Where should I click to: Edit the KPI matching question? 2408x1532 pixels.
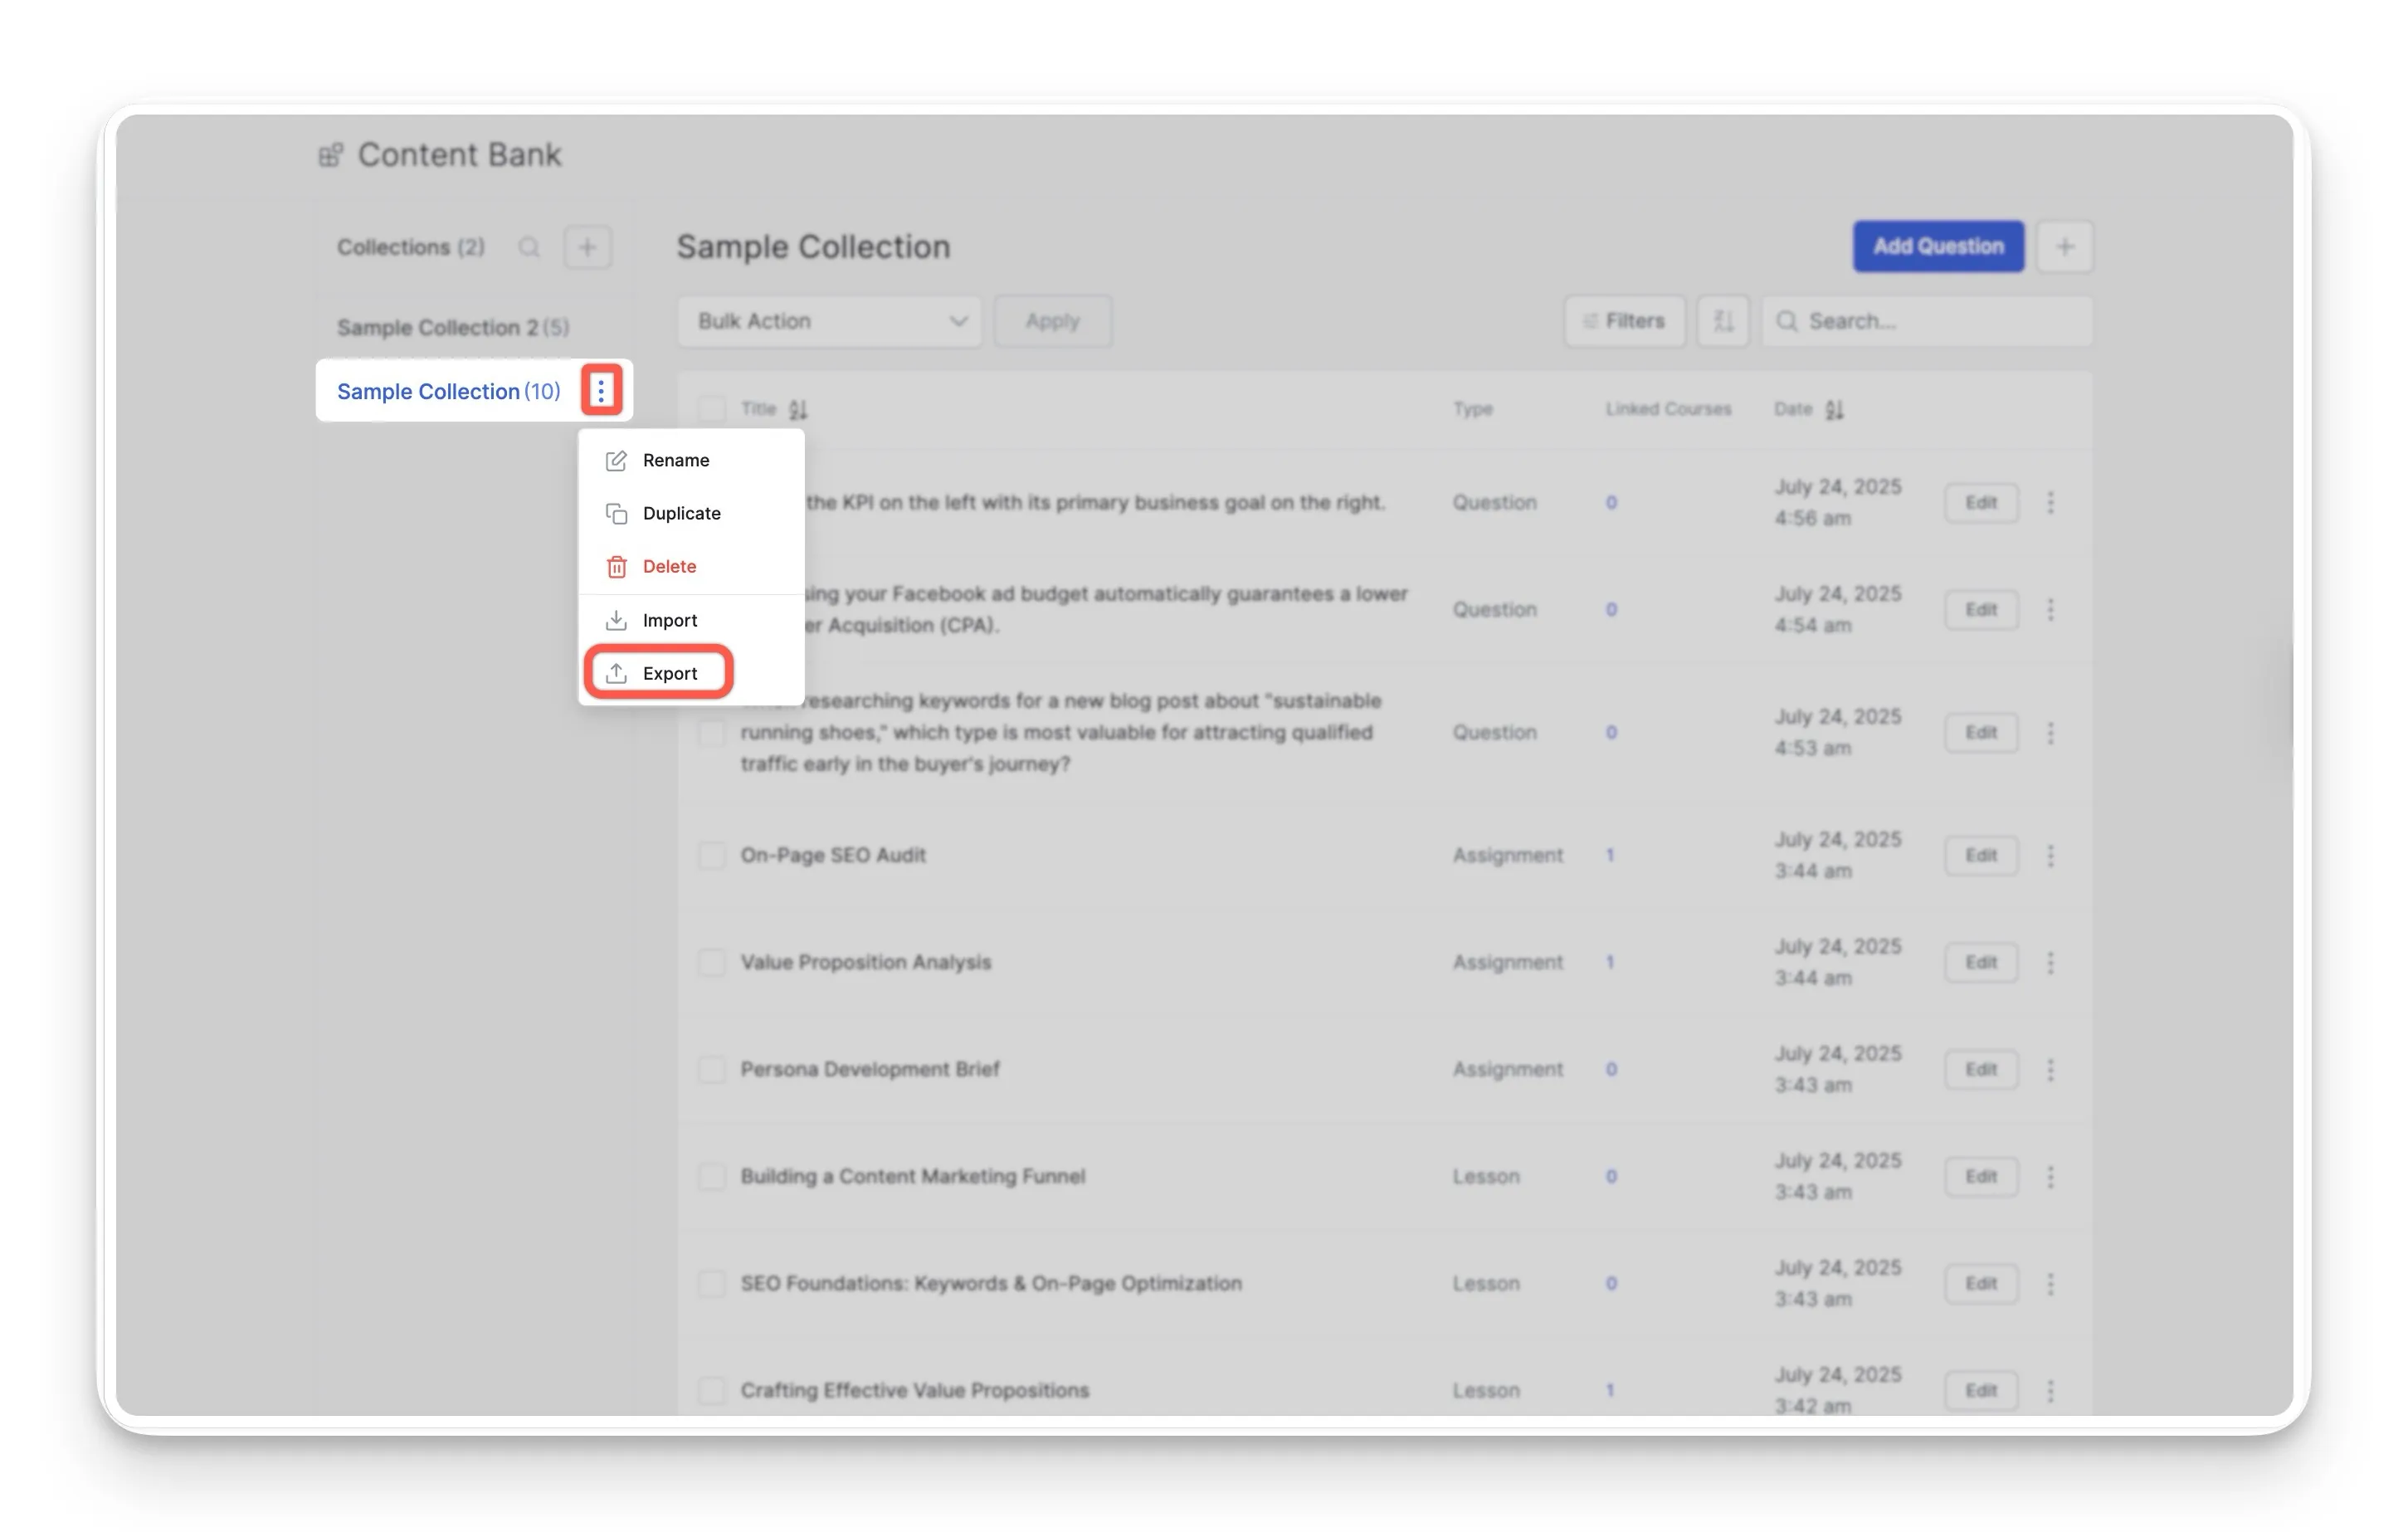point(1980,502)
